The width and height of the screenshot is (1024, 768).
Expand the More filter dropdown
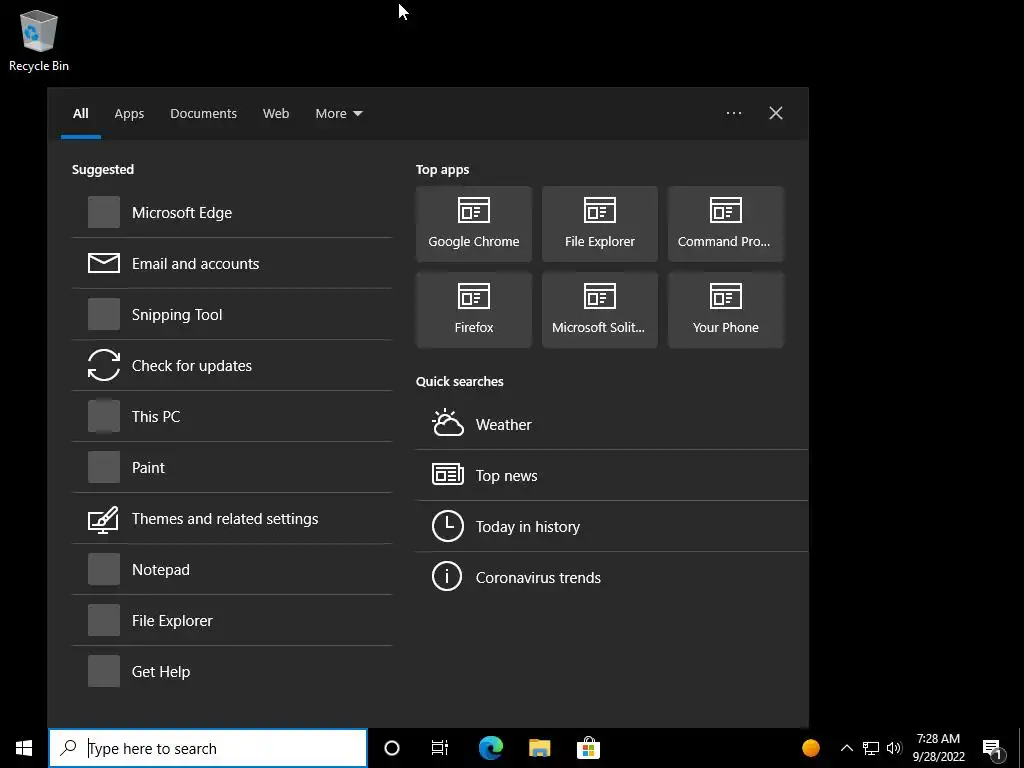338,114
